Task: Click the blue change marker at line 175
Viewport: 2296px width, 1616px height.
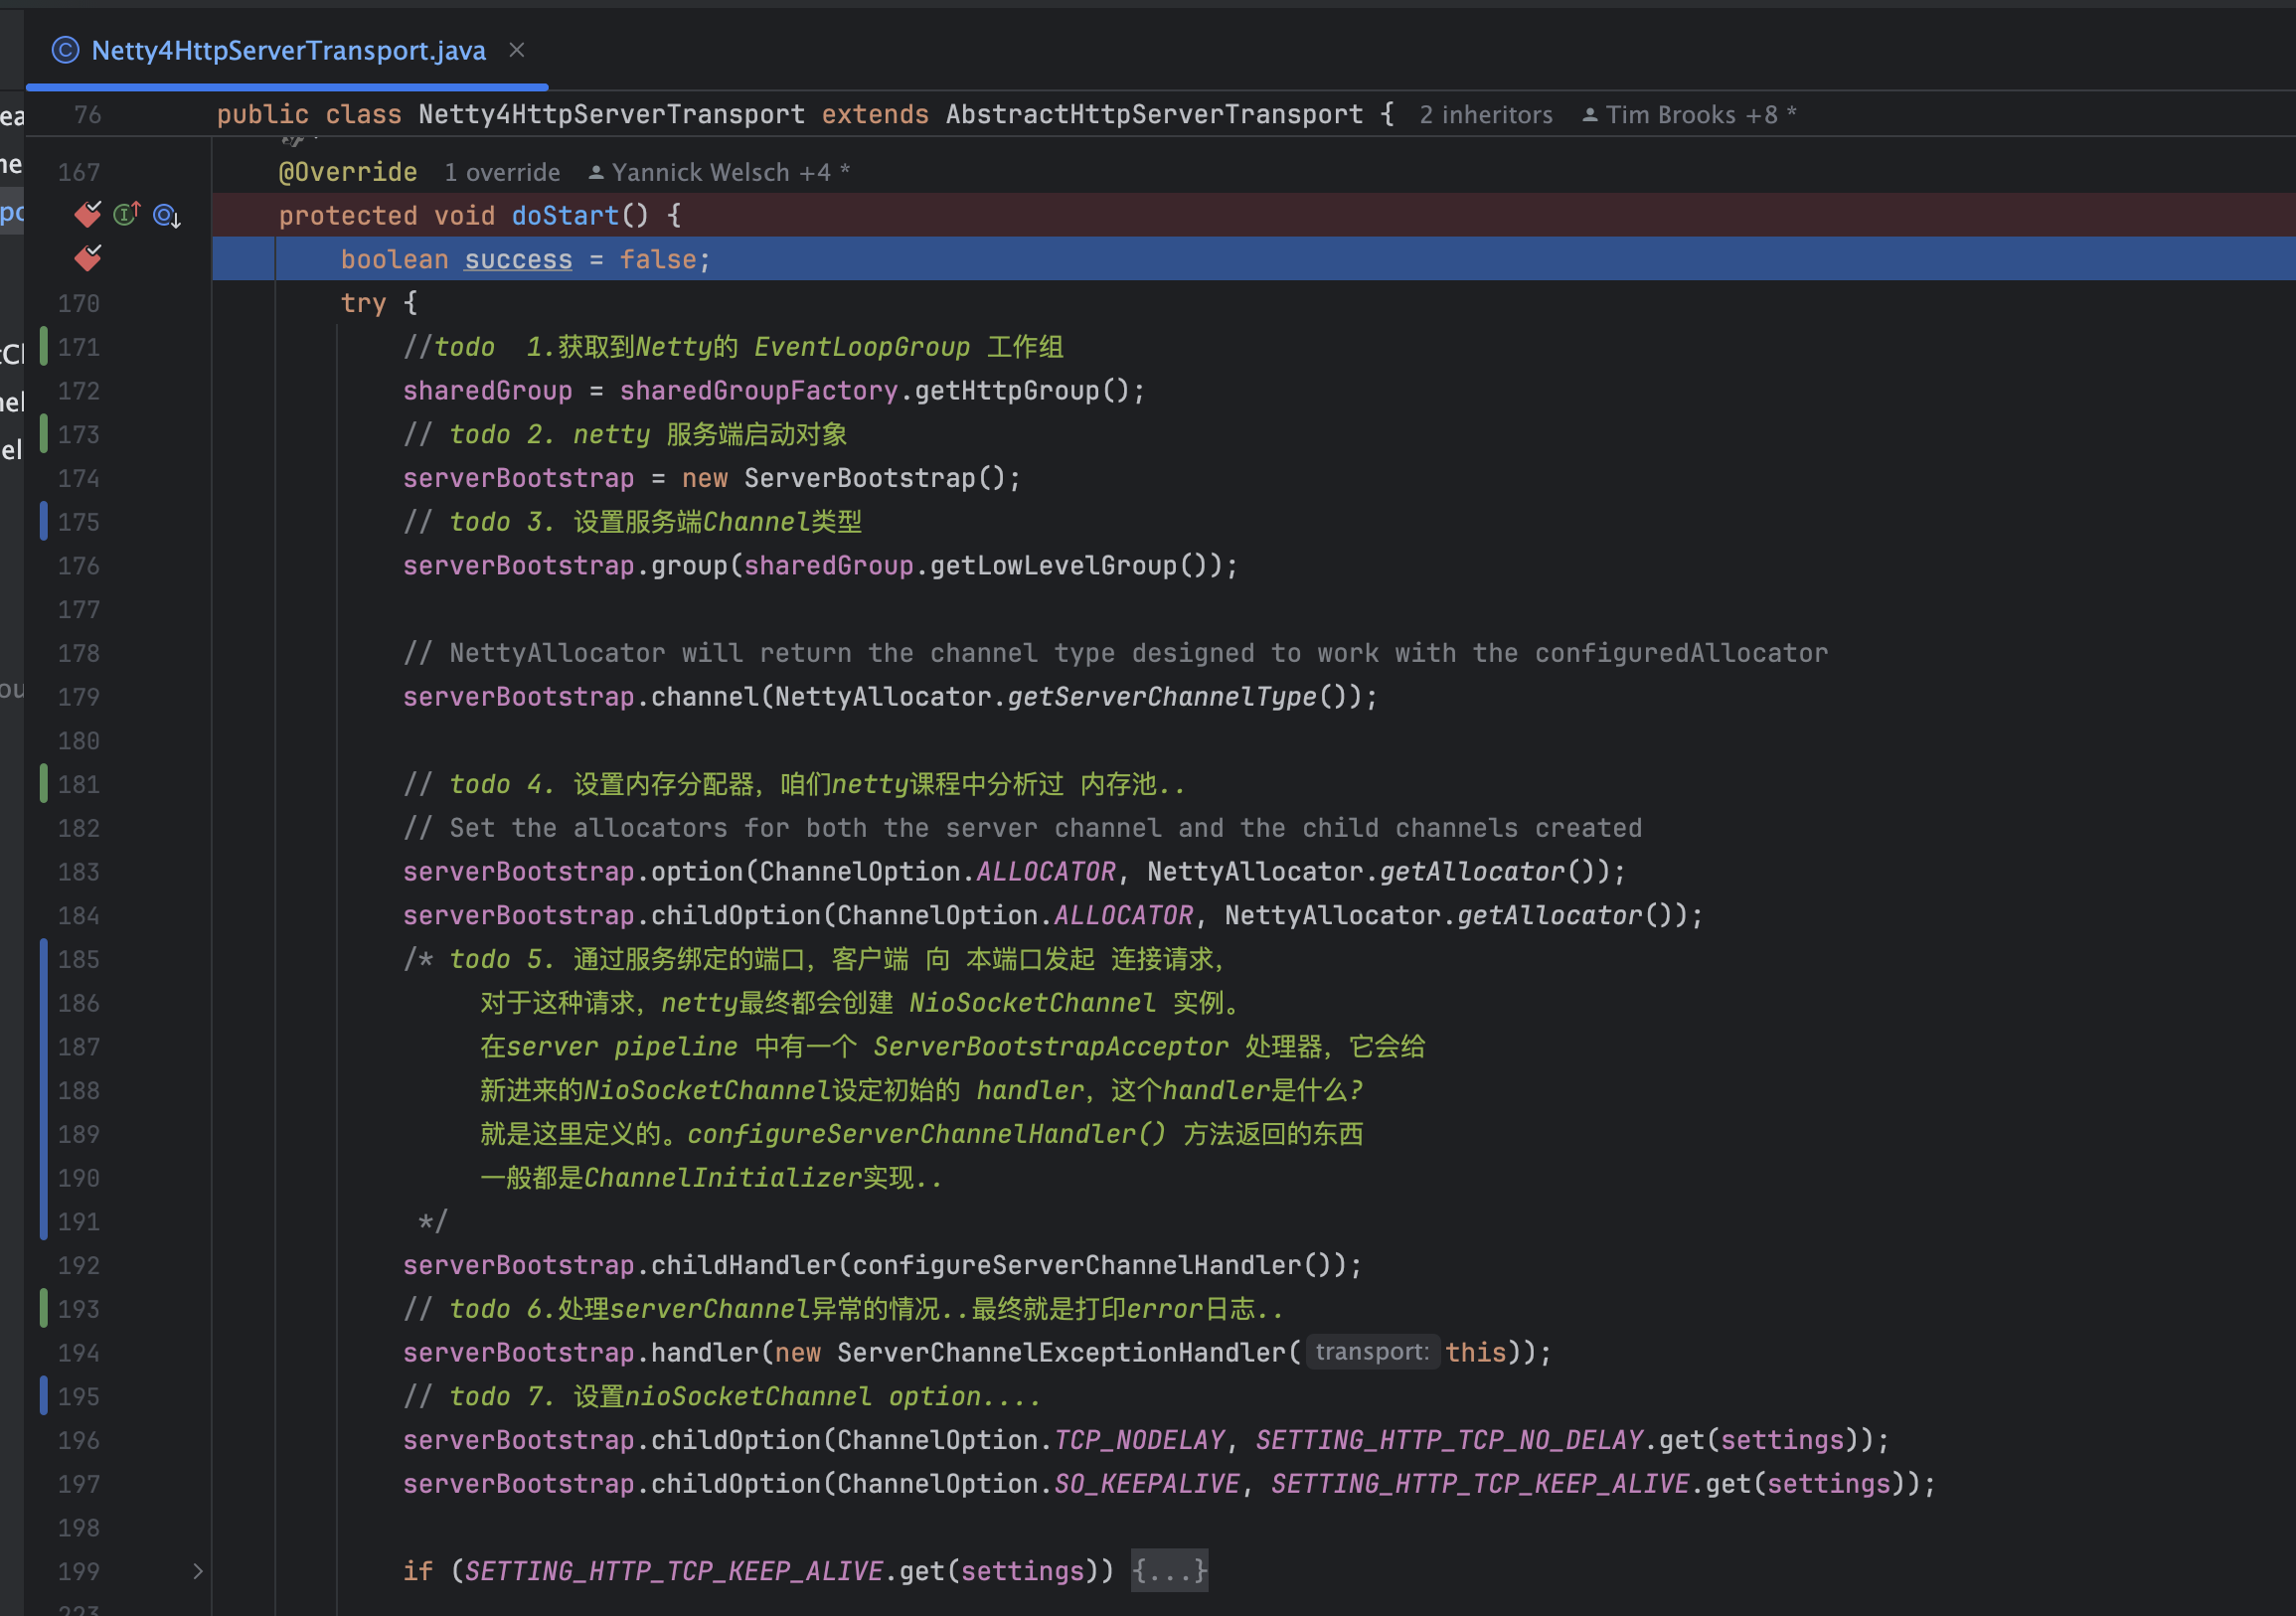Action: [x=44, y=522]
